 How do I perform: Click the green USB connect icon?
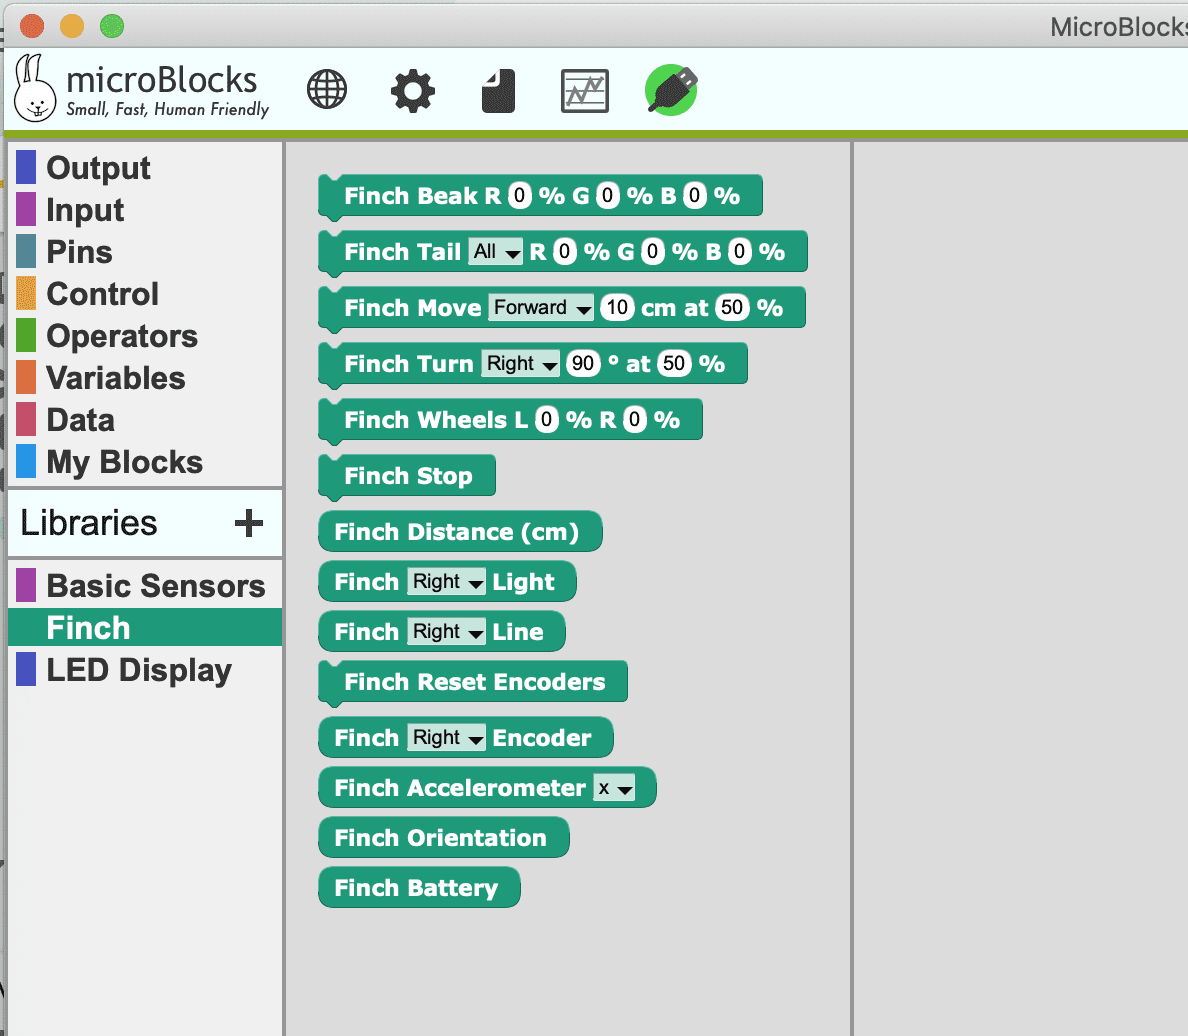tap(671, 90)
